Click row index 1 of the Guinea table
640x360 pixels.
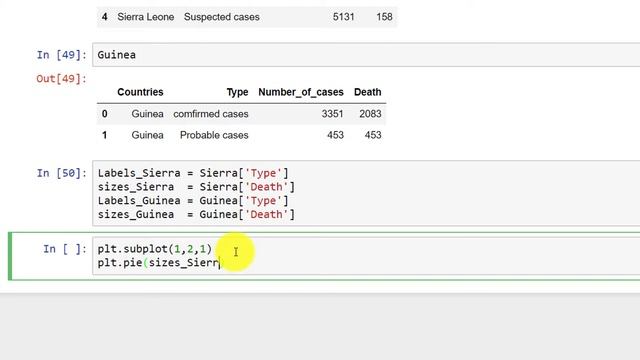[x=104, y=135]
